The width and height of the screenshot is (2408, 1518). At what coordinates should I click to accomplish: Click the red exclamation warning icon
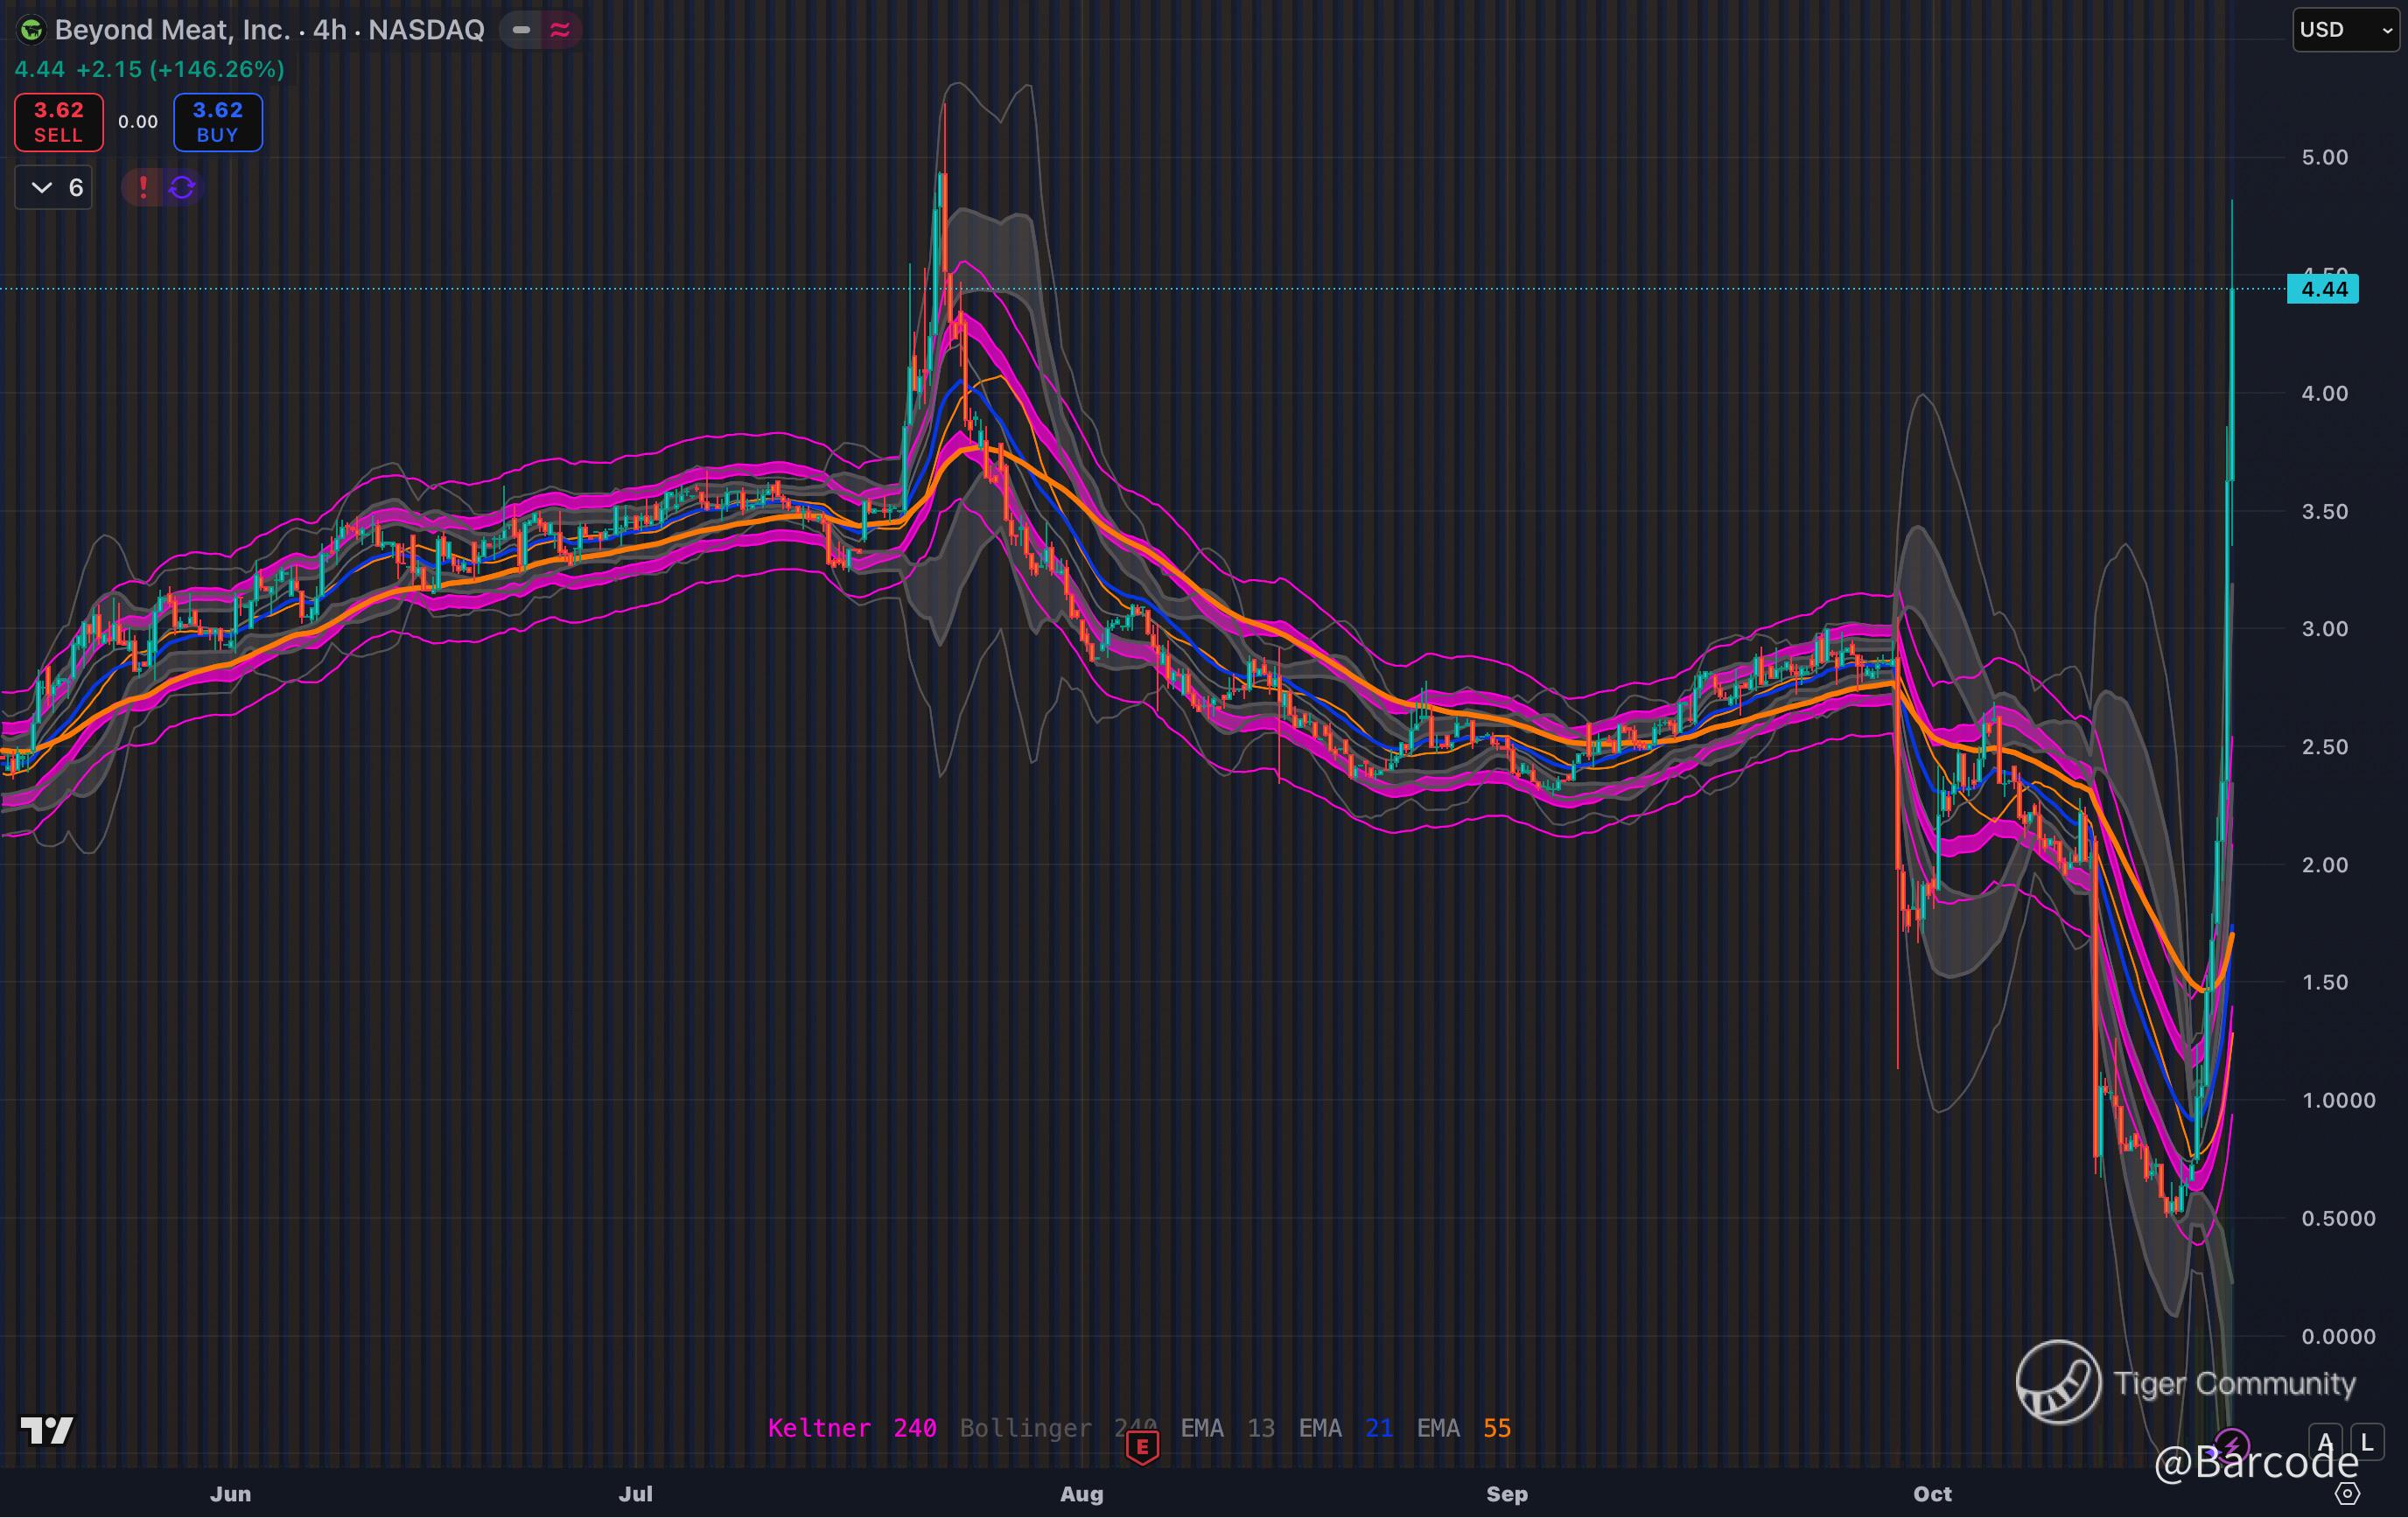pos(143,187)
